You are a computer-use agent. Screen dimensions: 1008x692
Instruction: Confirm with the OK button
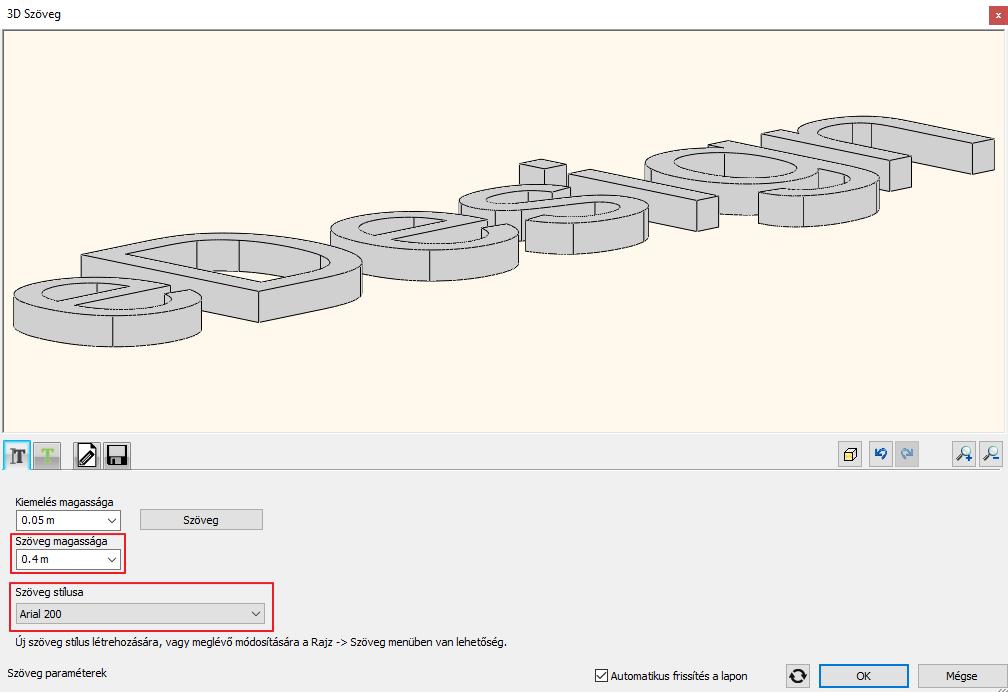(863, 676)
